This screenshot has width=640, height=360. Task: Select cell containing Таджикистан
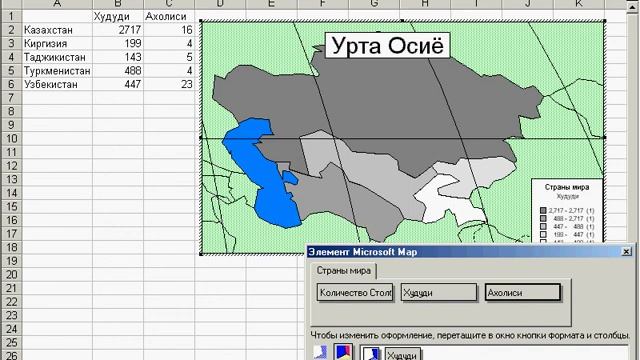[x=58, y=57]
